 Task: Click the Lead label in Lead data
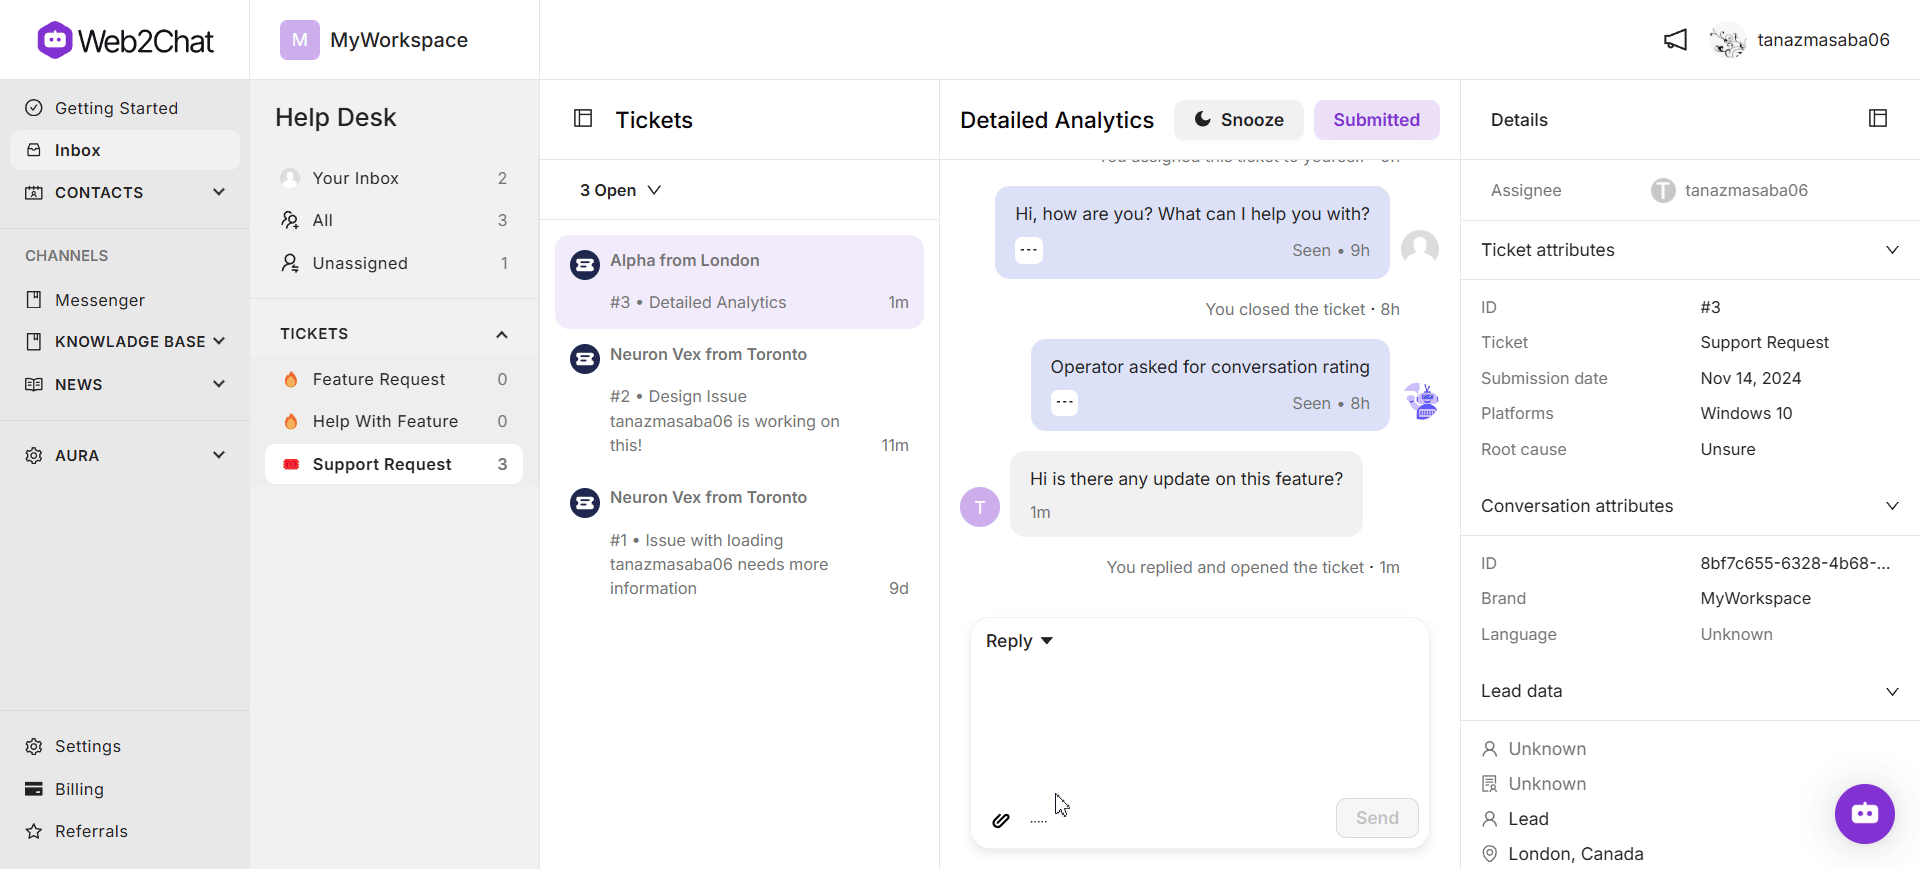tap(1528, 819)
